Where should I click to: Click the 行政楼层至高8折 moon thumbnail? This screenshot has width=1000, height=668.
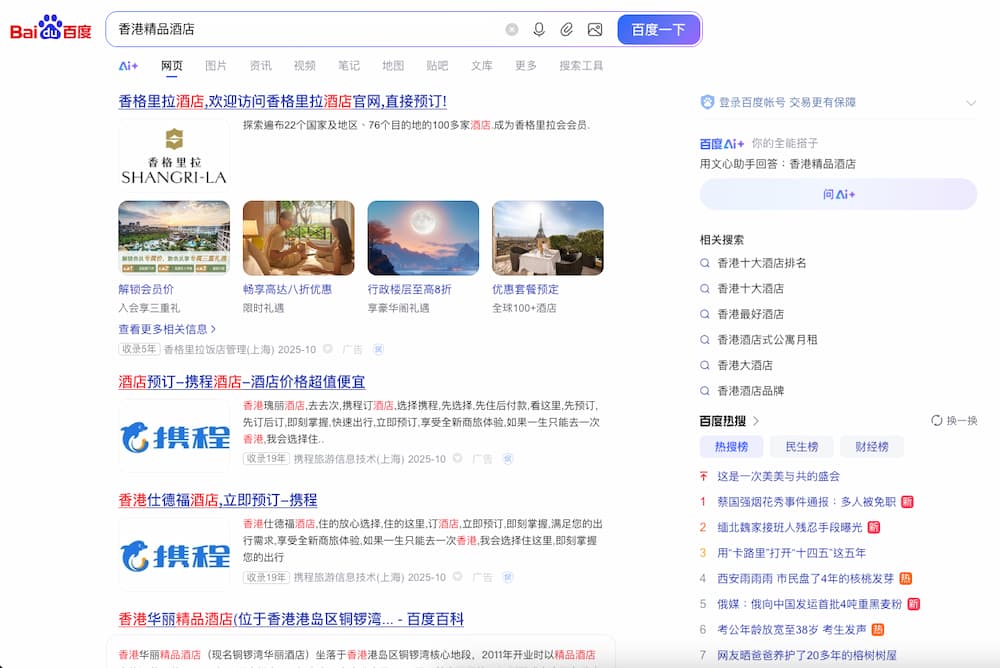pyautogui.click(x=423, y=238)
